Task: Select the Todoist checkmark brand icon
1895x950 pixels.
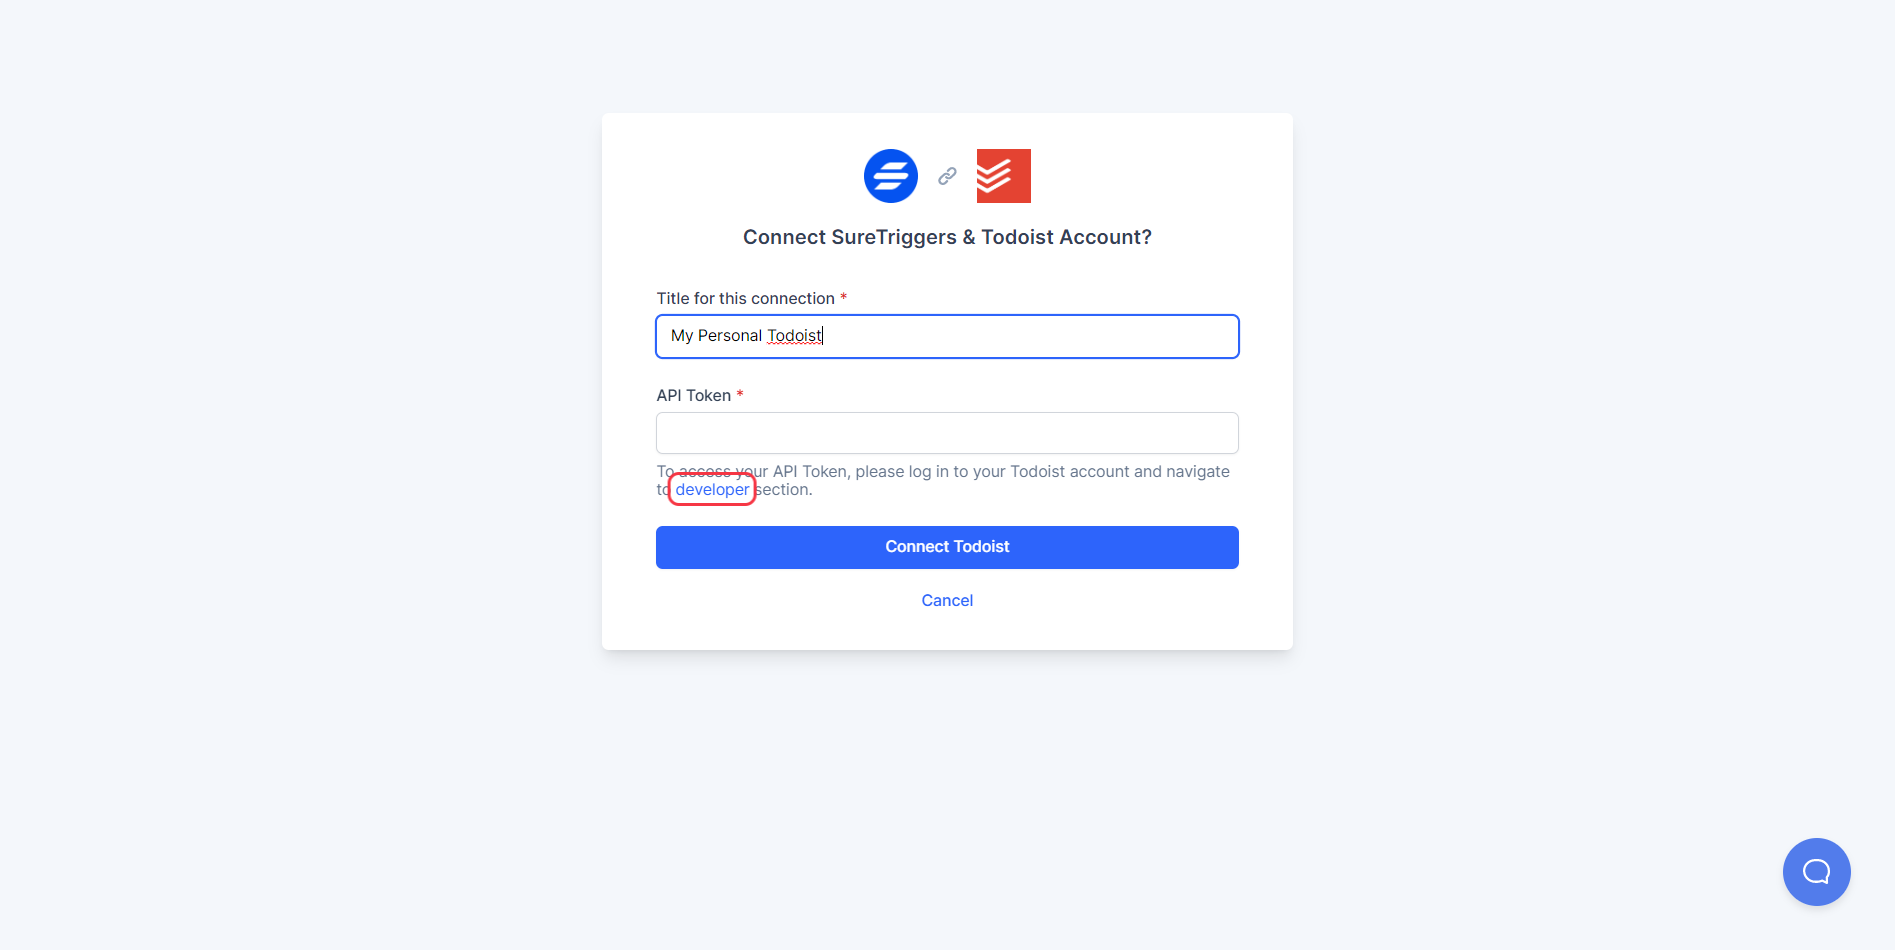Action: click(1003, 175)
